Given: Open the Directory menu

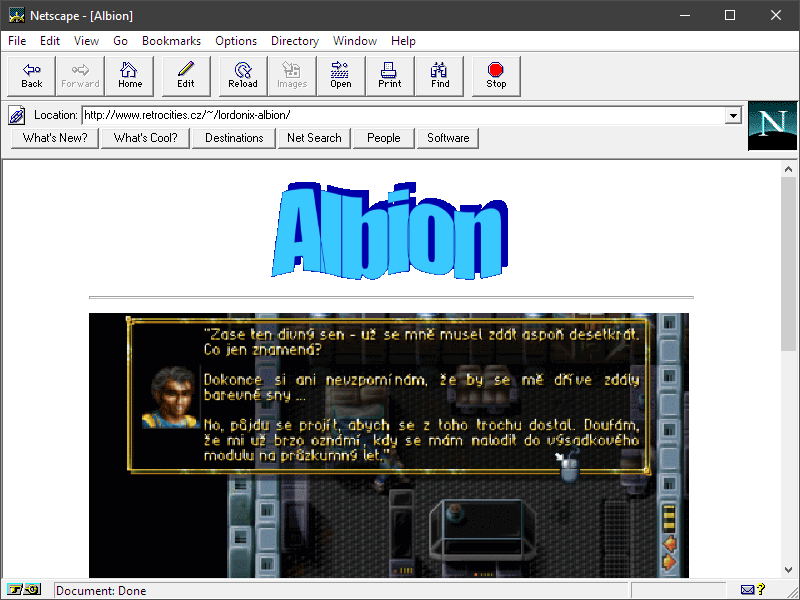Looking at the screenshot, I should tap(295, 41).
